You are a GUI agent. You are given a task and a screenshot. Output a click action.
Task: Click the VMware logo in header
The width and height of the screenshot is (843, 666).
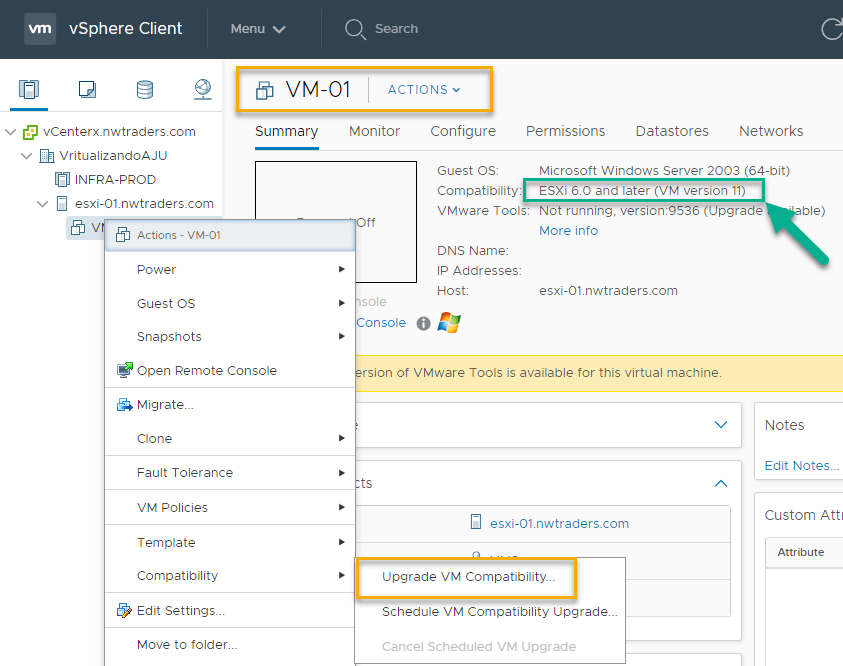[x=40, y=29]
